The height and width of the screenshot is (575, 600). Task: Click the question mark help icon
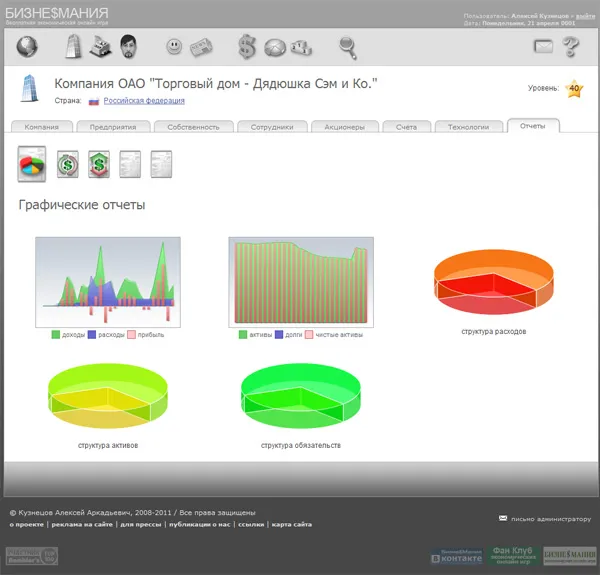(571, 46)
